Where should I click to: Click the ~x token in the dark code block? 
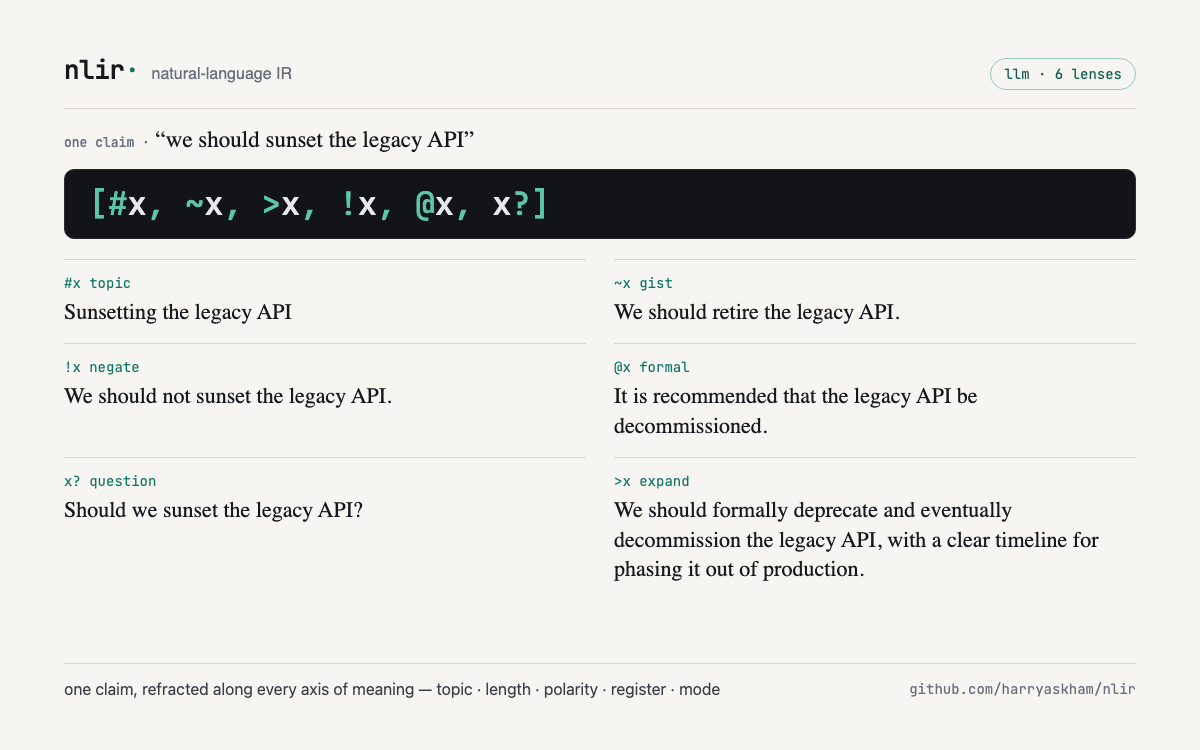[204, 204]
